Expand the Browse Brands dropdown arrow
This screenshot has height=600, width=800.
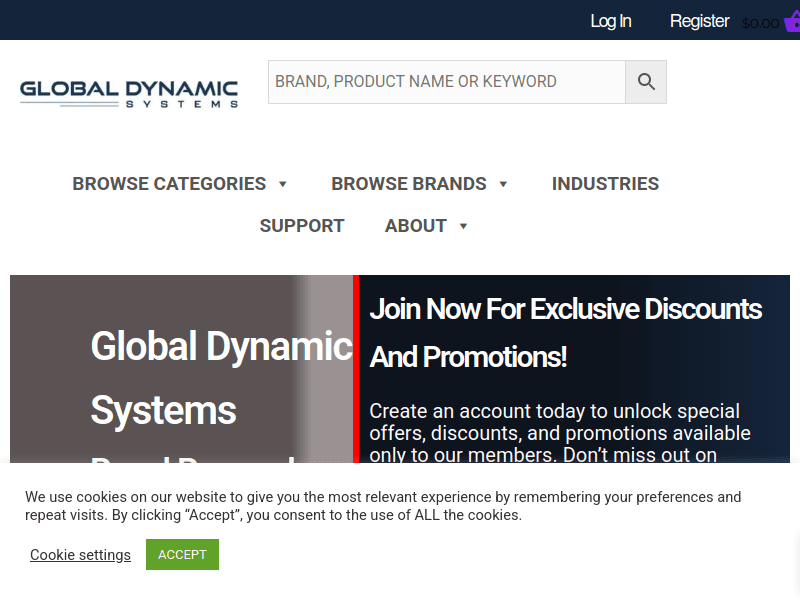[x=503, y=184]
